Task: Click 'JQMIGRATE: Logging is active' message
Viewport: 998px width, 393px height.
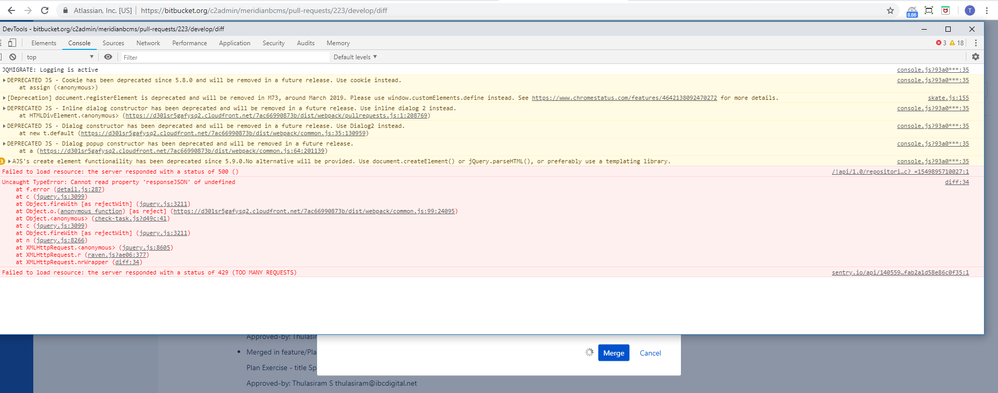Action: (50, 69)
